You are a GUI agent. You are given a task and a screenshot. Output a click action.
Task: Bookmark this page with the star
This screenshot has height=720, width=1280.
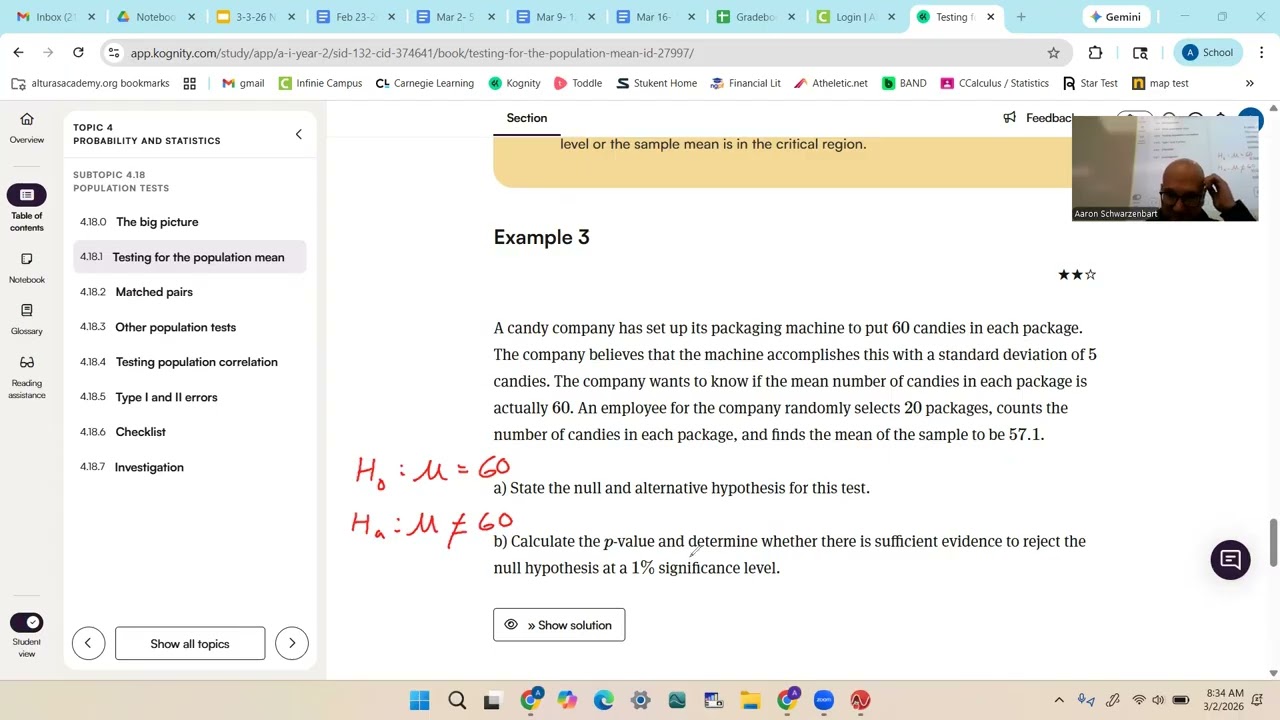pyautogui.click(x=1053, y=53)
